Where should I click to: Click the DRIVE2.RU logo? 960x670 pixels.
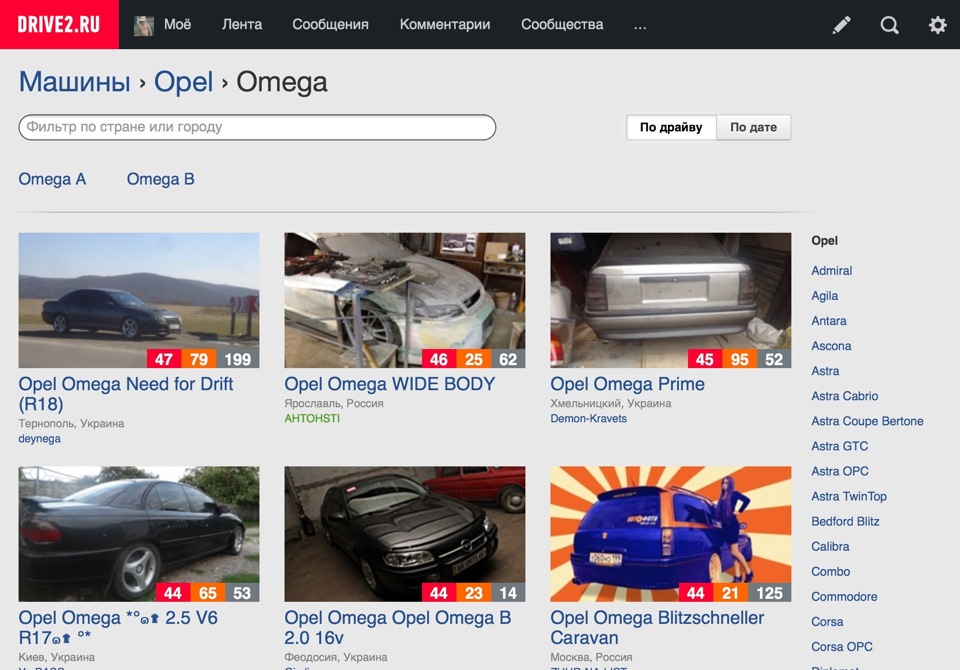point(59,24)
